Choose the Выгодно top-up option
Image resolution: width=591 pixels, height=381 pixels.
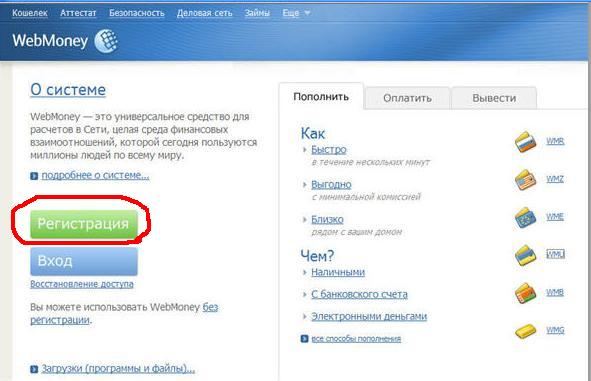pyautogui.click(x=331, y=184)
